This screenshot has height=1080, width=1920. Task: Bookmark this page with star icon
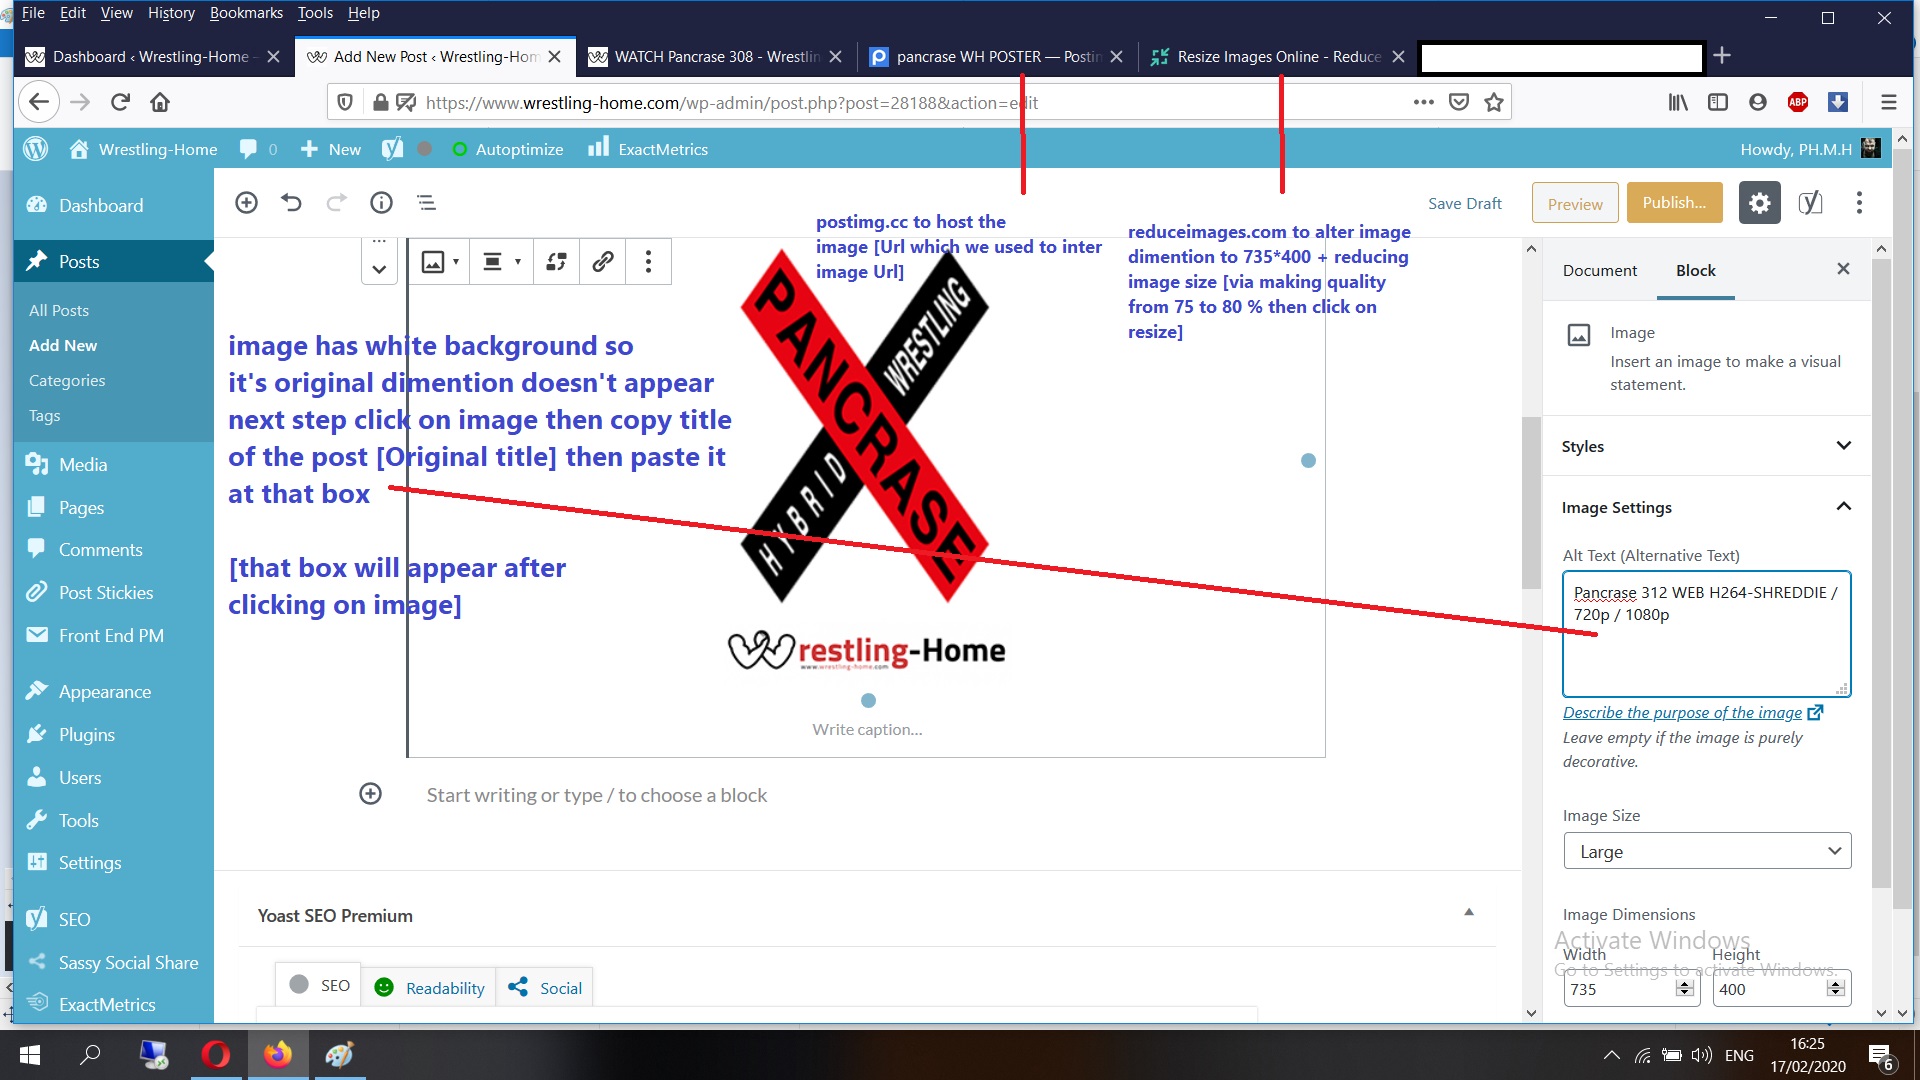coord(1494,102)
